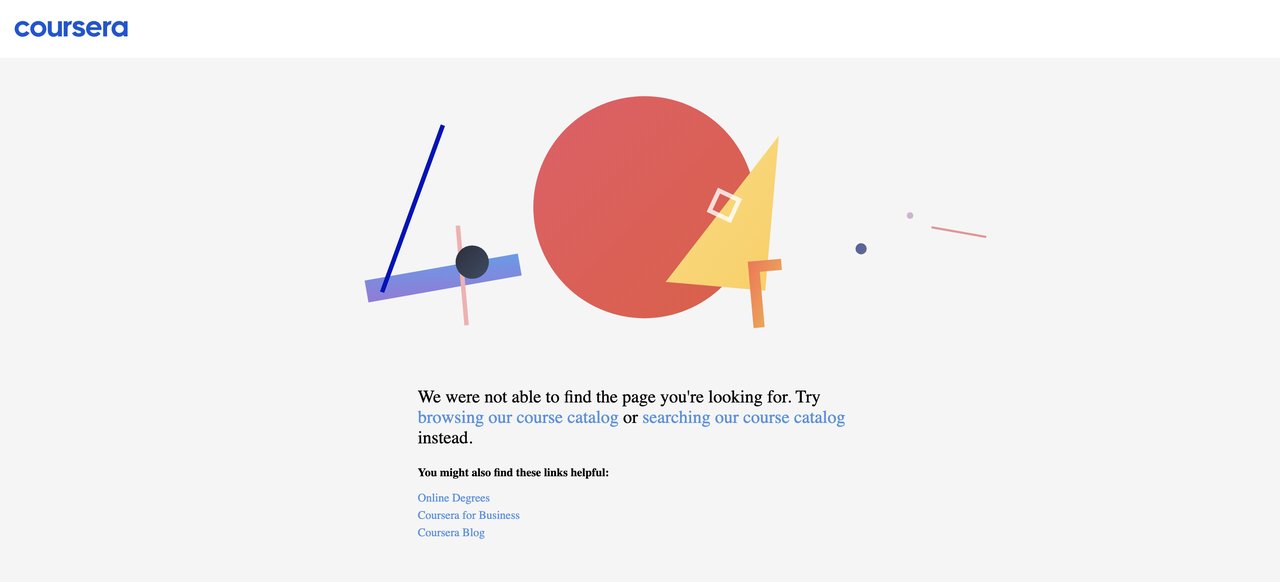The width and height of the screenshot is (1280, 582).
Task: Open the "browsing our course catalog" link
Action: [518, 418]
